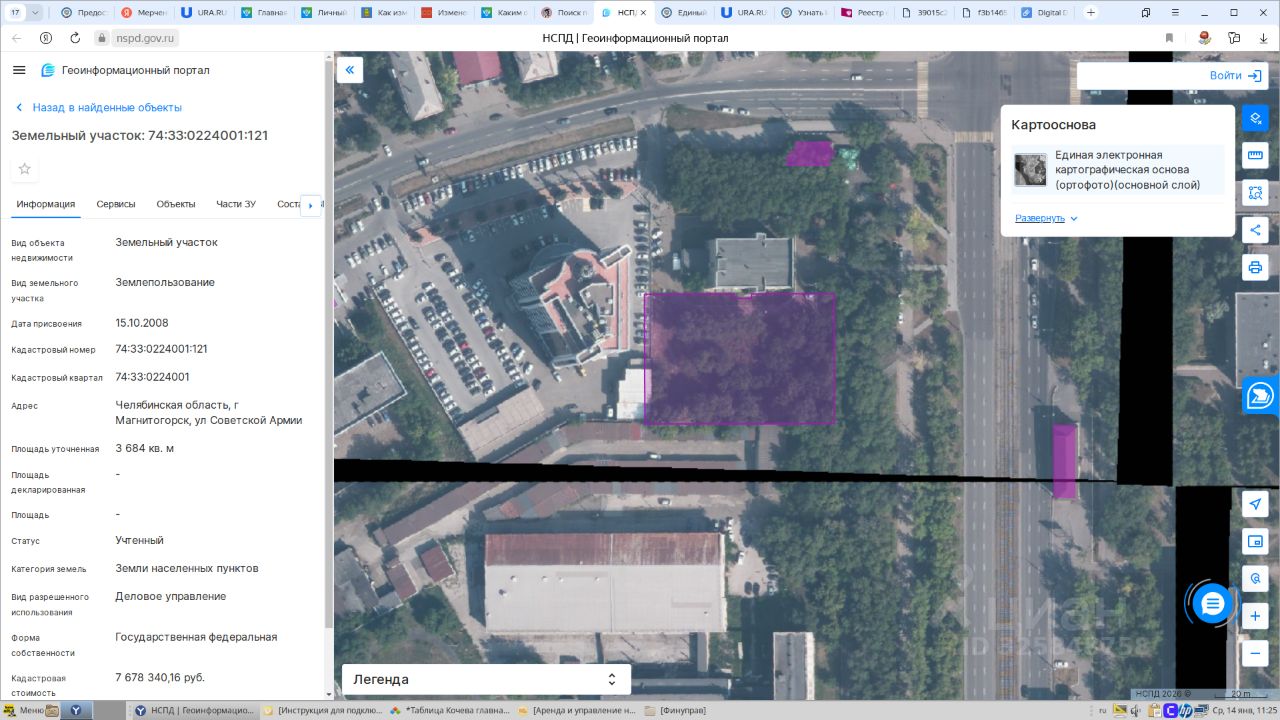The image size is (1280, 720).
Task: Zoom in the map with plus button
Action: click(x=1255, y=616)
